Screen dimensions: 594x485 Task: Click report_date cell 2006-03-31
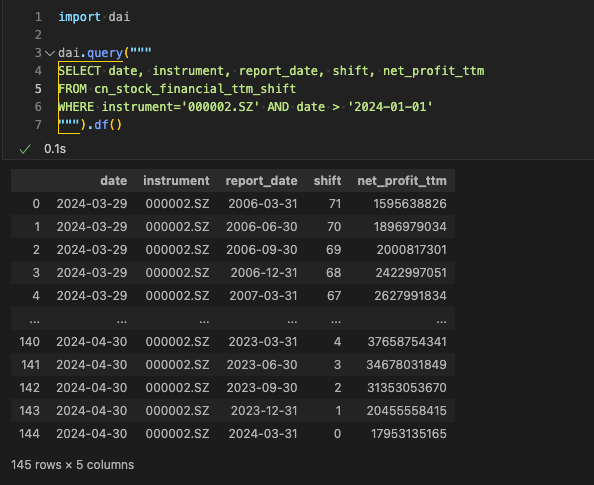coord(263,204)
